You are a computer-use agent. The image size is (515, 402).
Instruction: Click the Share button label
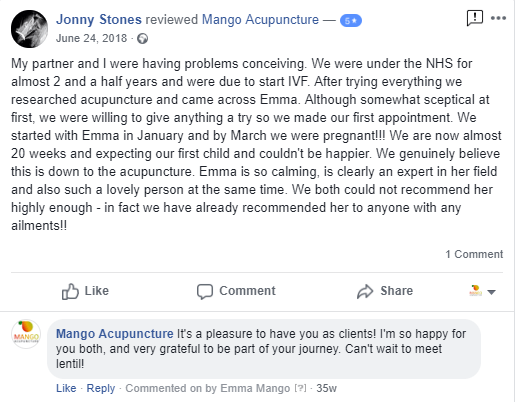pyautogui.click(x=397, y=291)
